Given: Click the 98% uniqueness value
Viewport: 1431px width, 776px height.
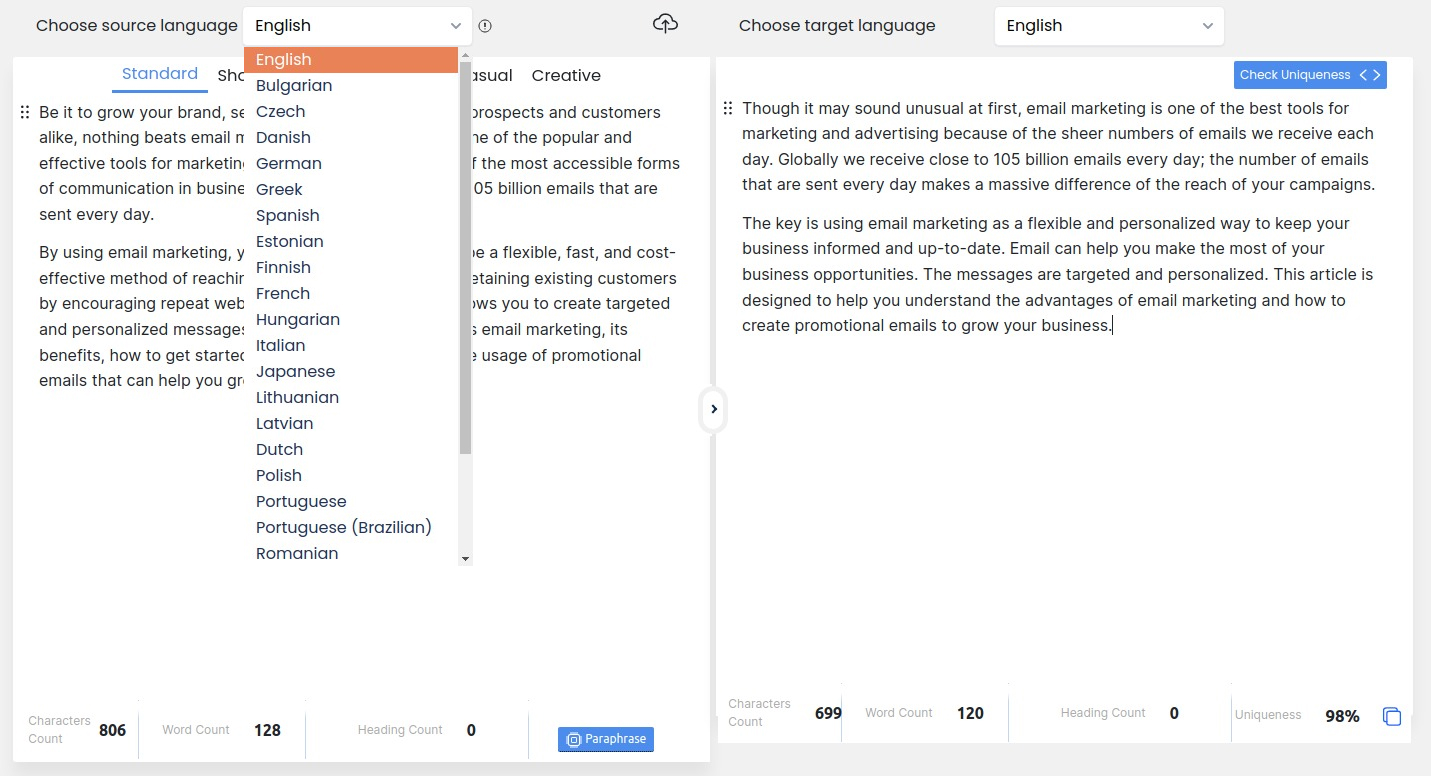Looking at the screenshot, I should pos(1342,716).
